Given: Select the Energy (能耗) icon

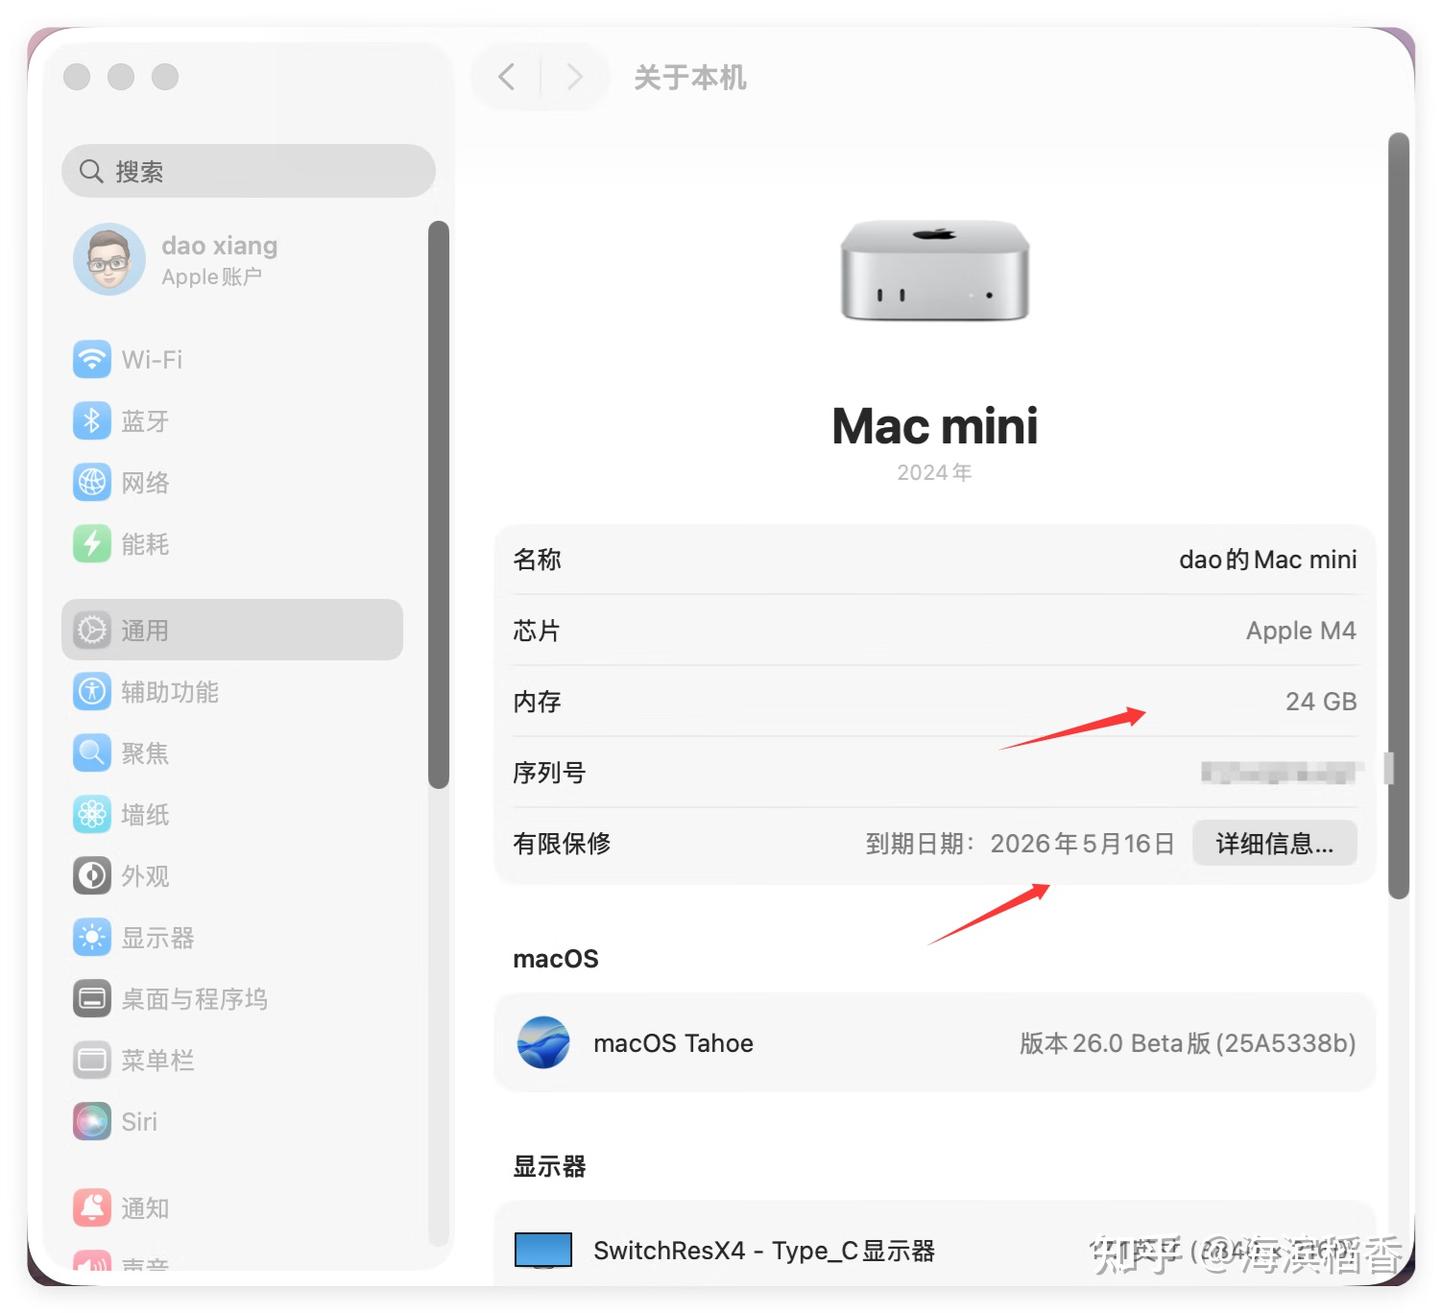Looking at the screenshot, I should coord(92,544).
